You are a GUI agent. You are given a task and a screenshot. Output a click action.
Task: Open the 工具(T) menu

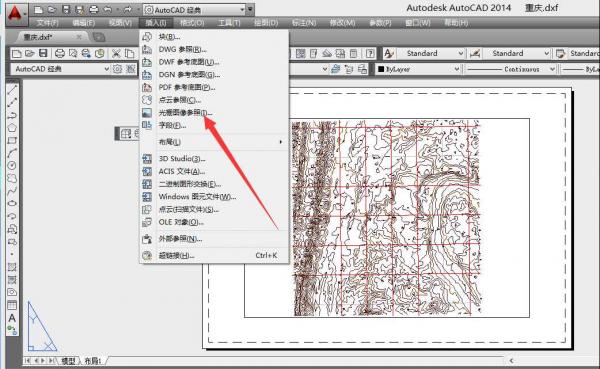[x=229, y=23]
